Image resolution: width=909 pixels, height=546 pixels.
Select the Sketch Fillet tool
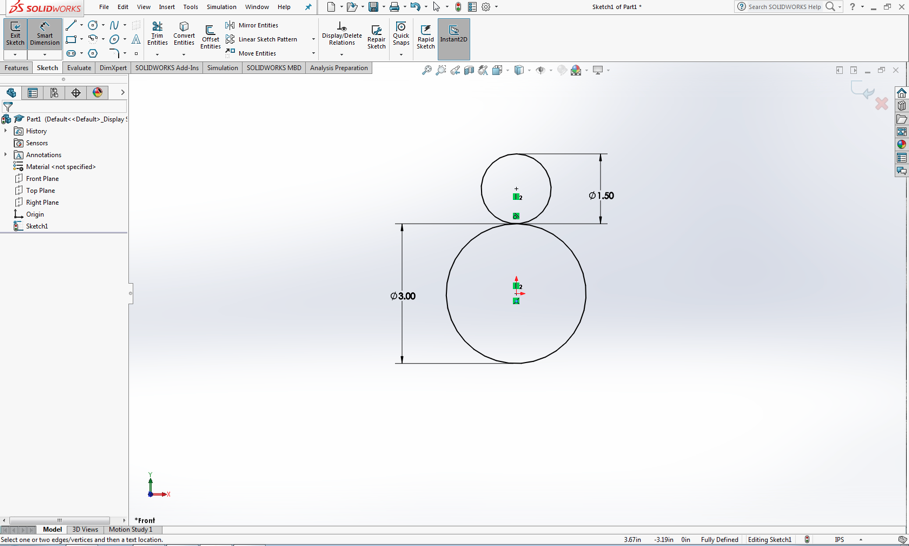(x=114, y=53)
